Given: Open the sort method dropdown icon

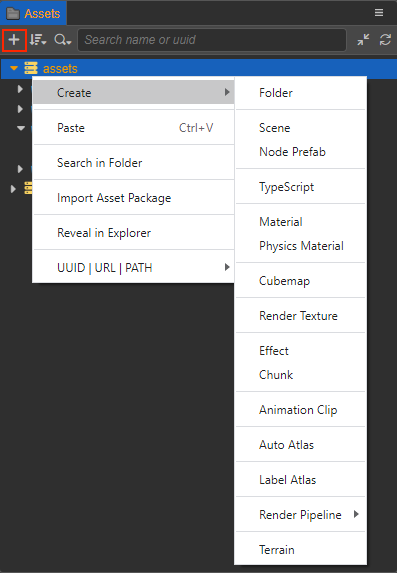Looking at the screenshot, I should pyautogui.click(x=38, y=40).
